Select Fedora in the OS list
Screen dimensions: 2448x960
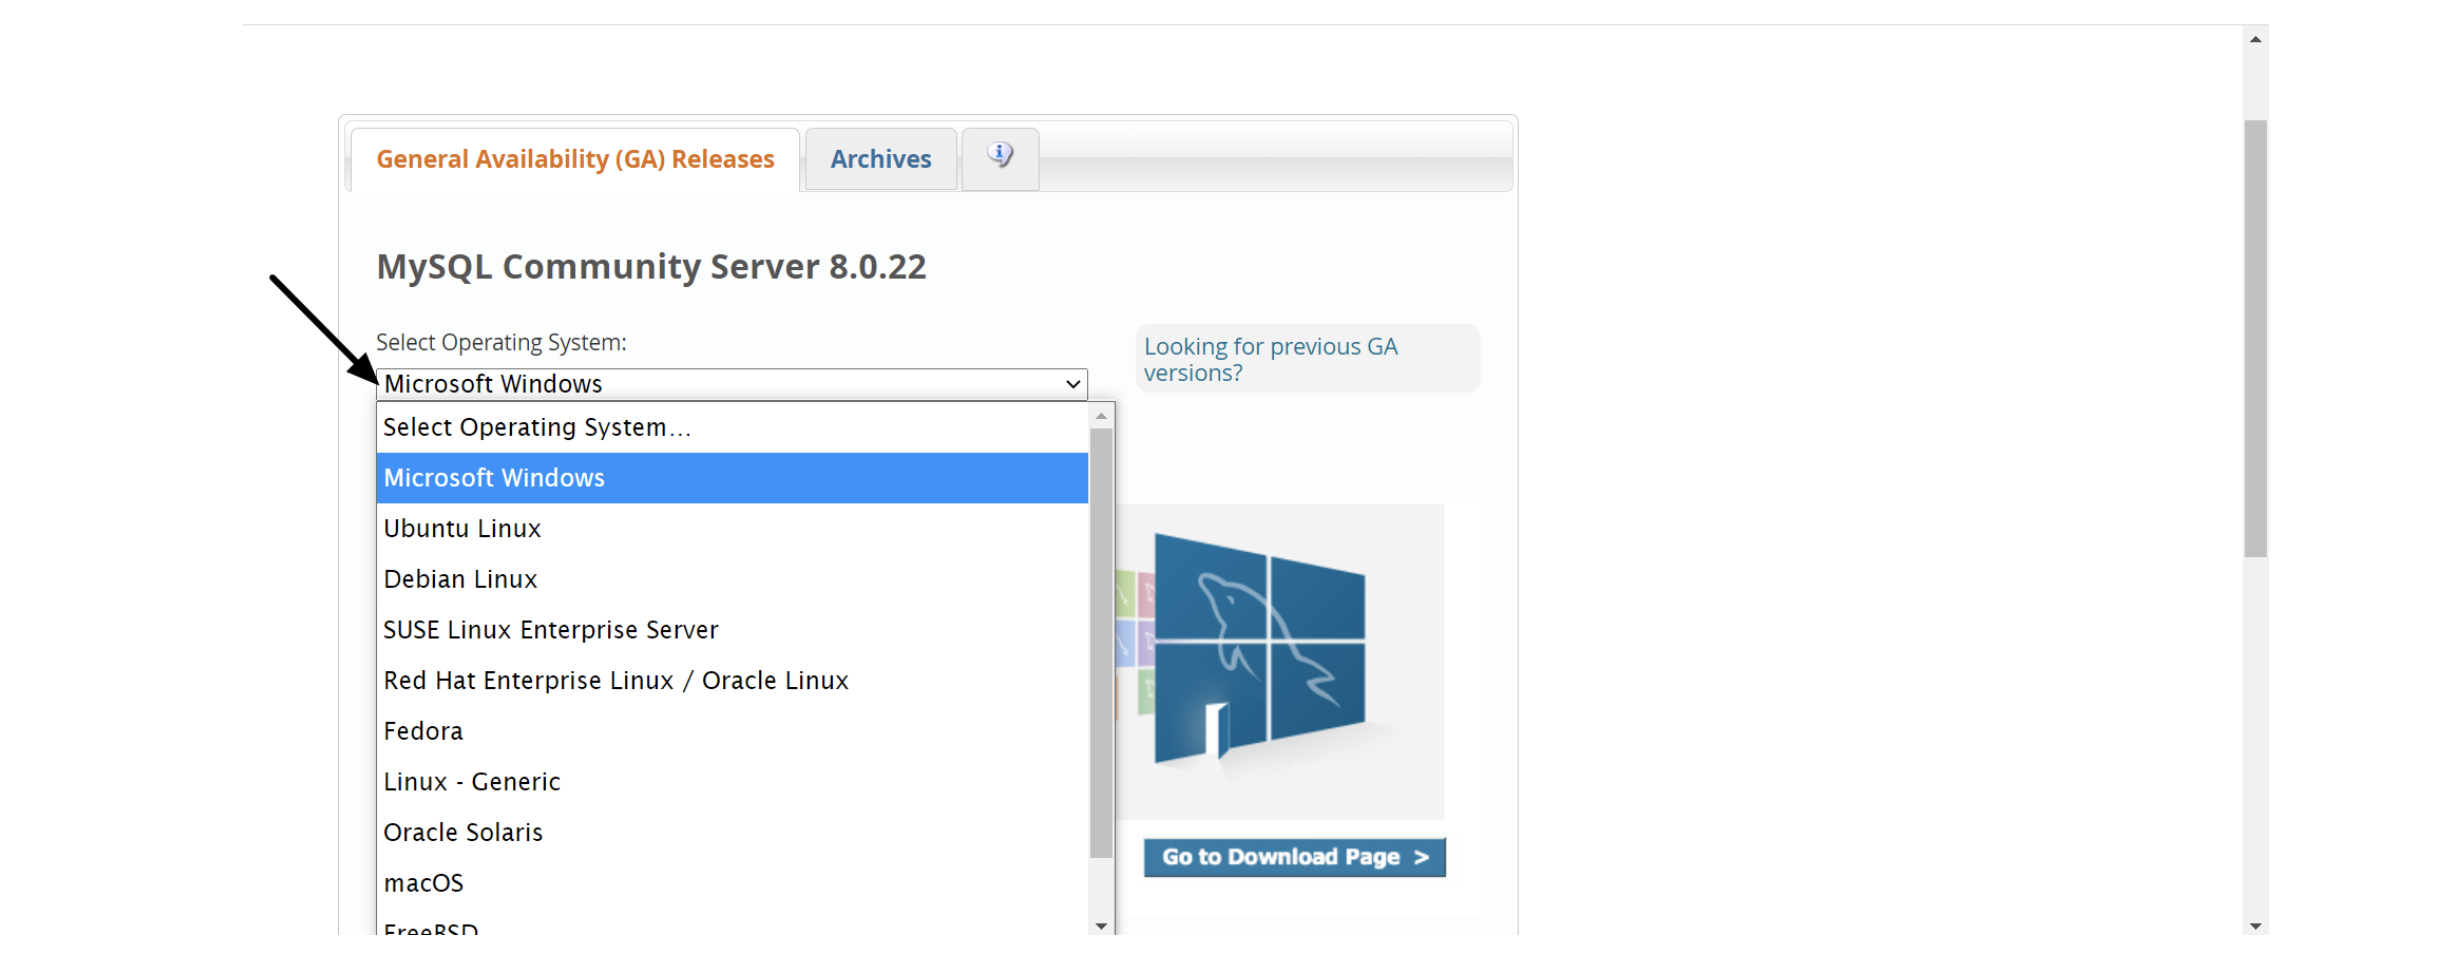click(423, 732)
